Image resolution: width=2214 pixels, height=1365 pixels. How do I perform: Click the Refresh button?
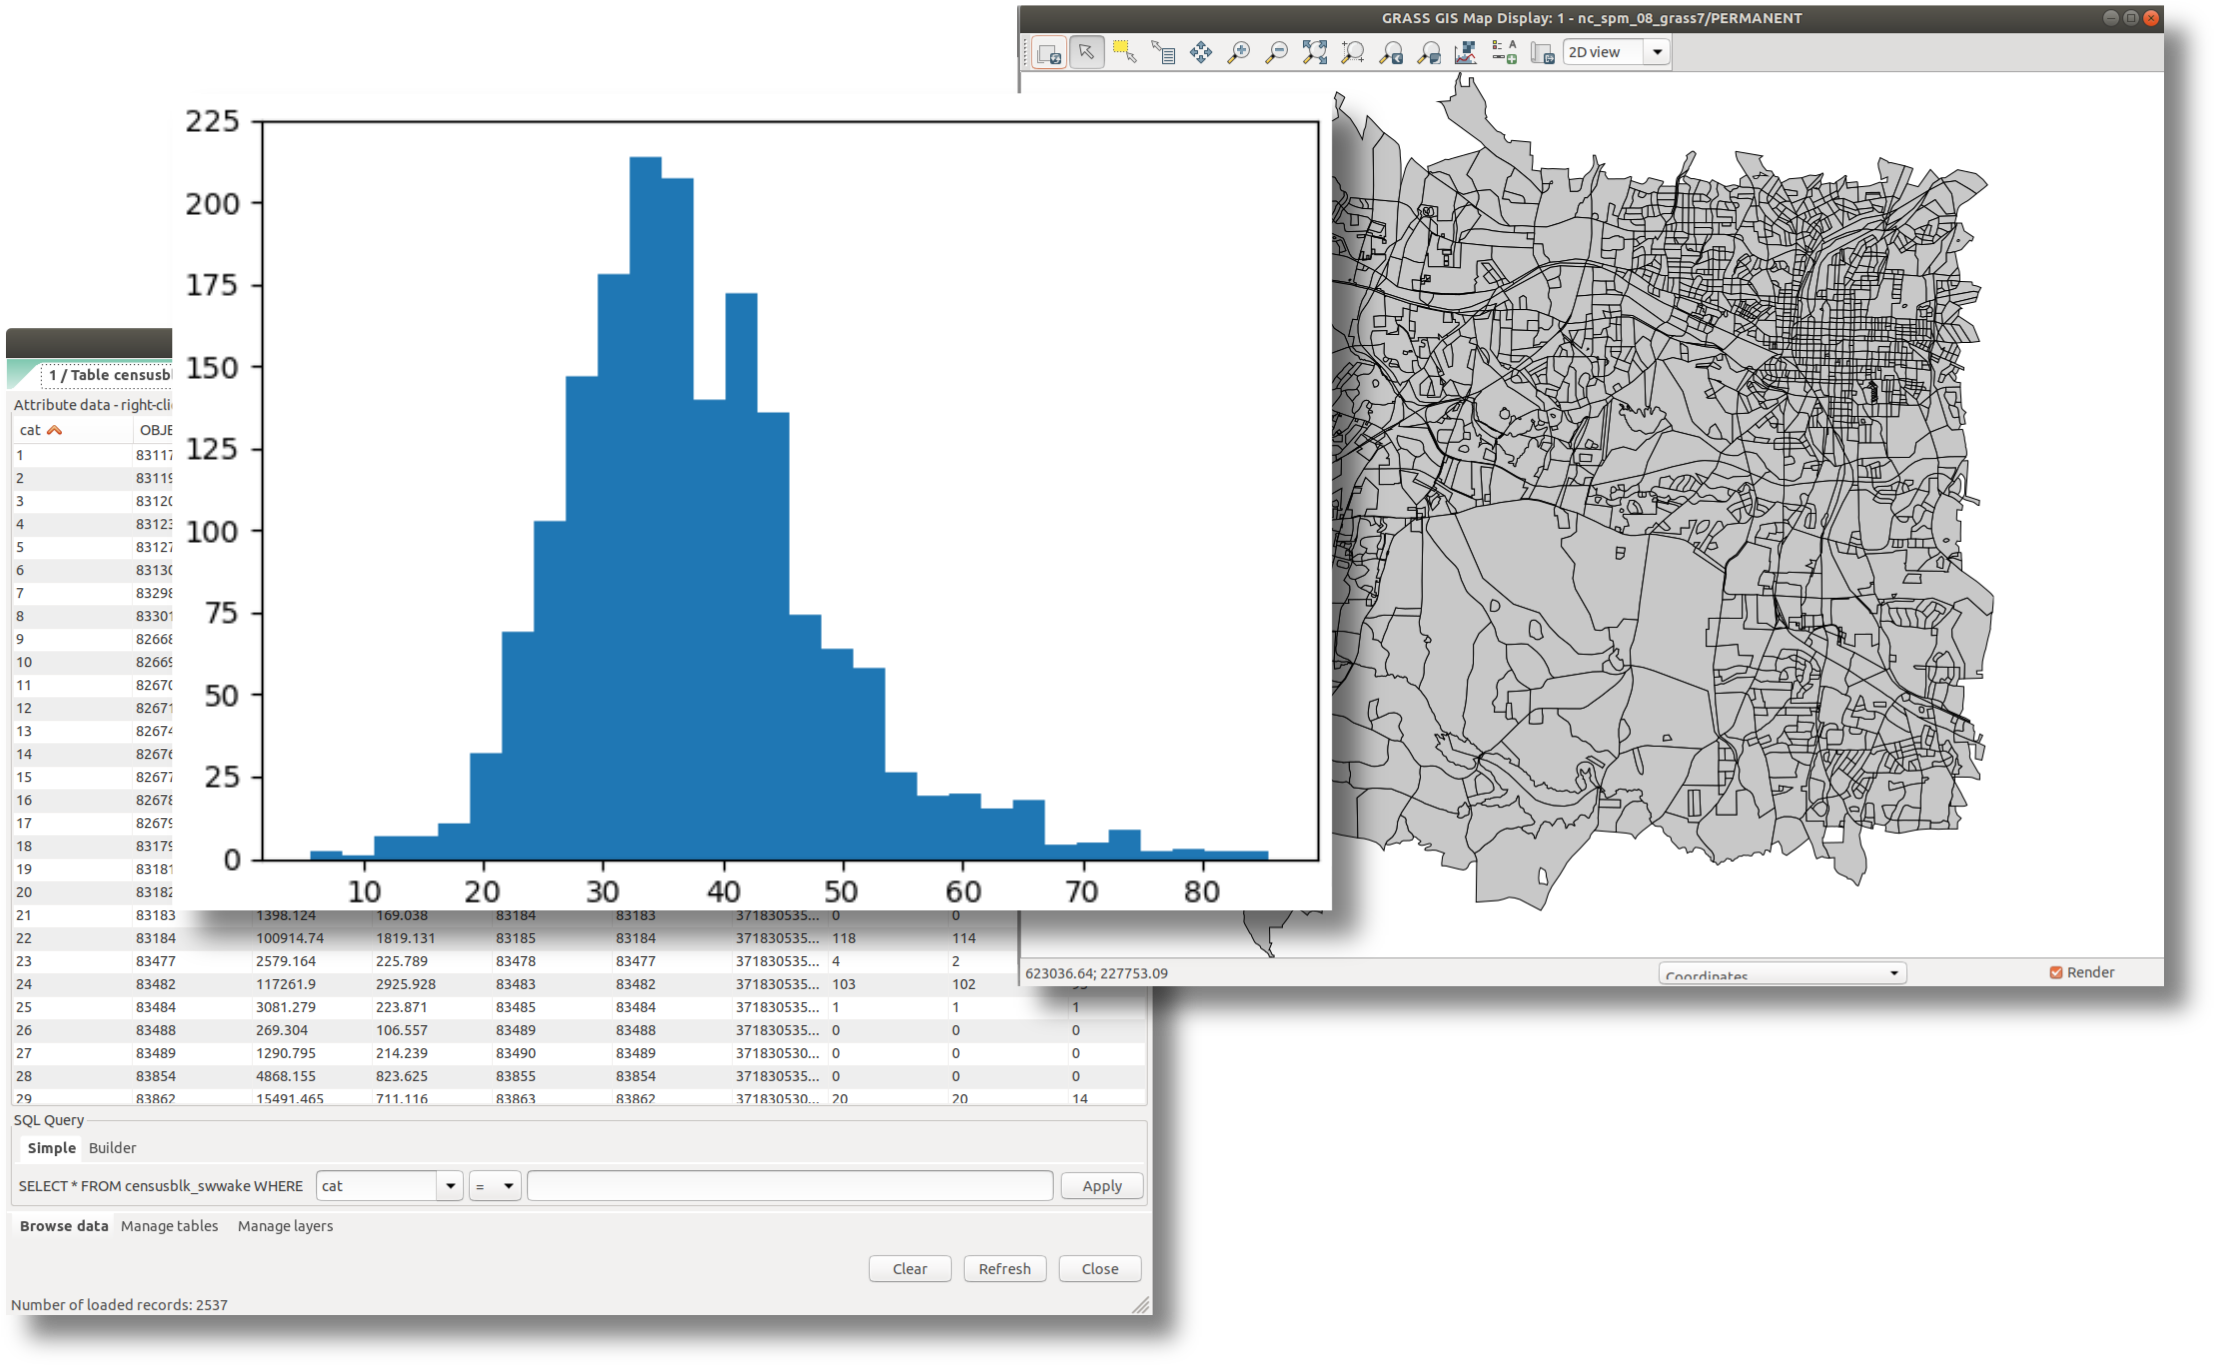pyautogui.click(x=1004, y=1269)
